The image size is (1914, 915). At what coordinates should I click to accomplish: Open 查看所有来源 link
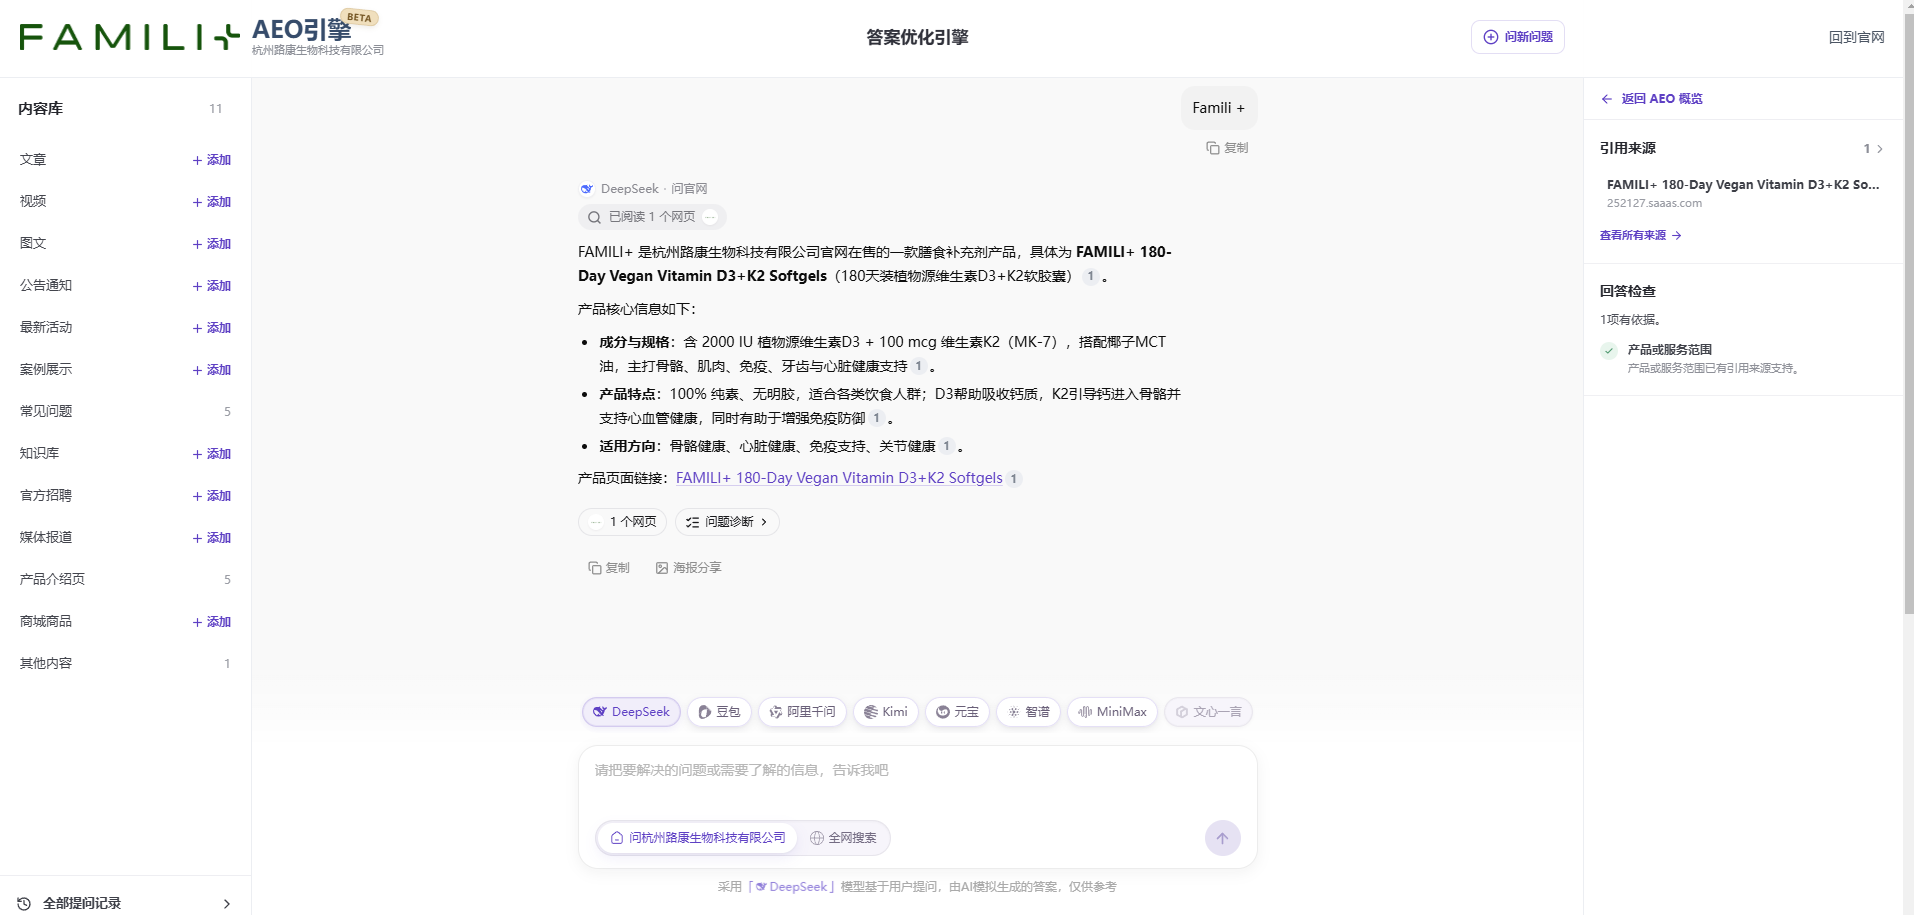click(x=1641, y=236)
